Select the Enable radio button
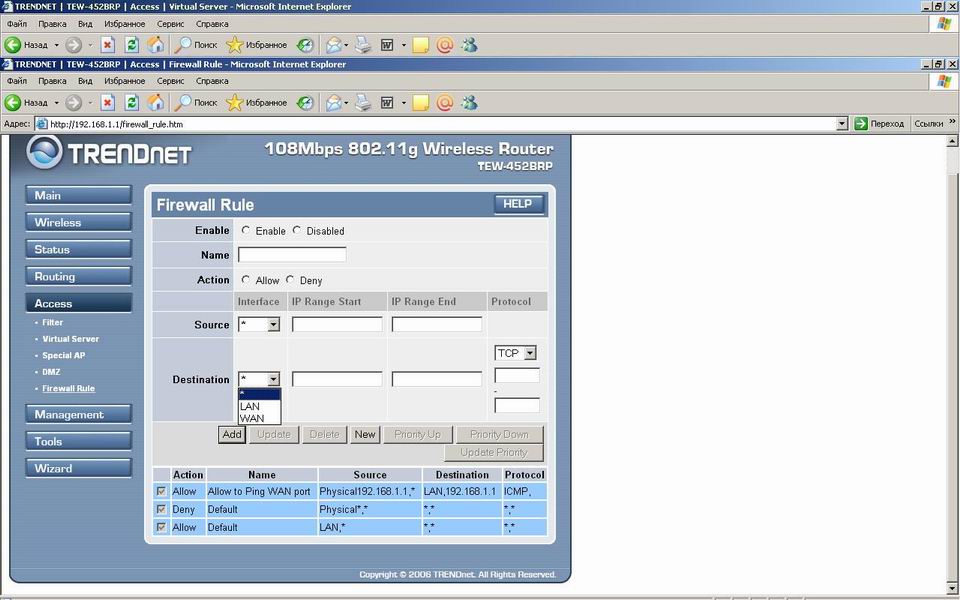 coord(246,230)
